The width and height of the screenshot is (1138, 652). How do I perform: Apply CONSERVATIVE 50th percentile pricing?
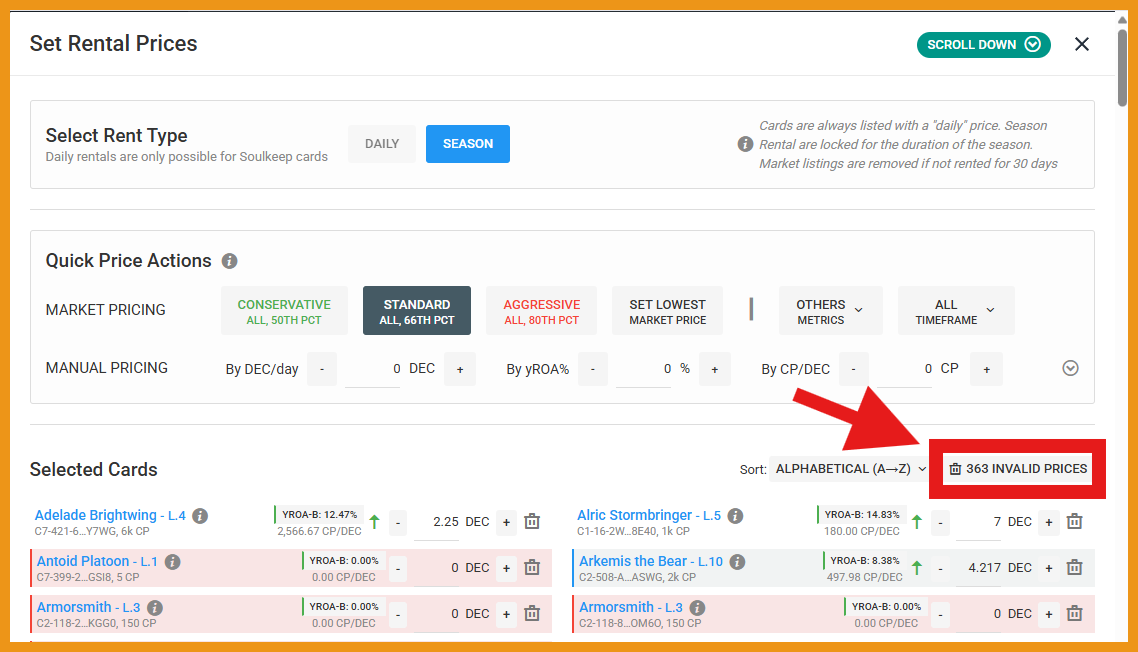pyautogui.click(x=283, y=311)
